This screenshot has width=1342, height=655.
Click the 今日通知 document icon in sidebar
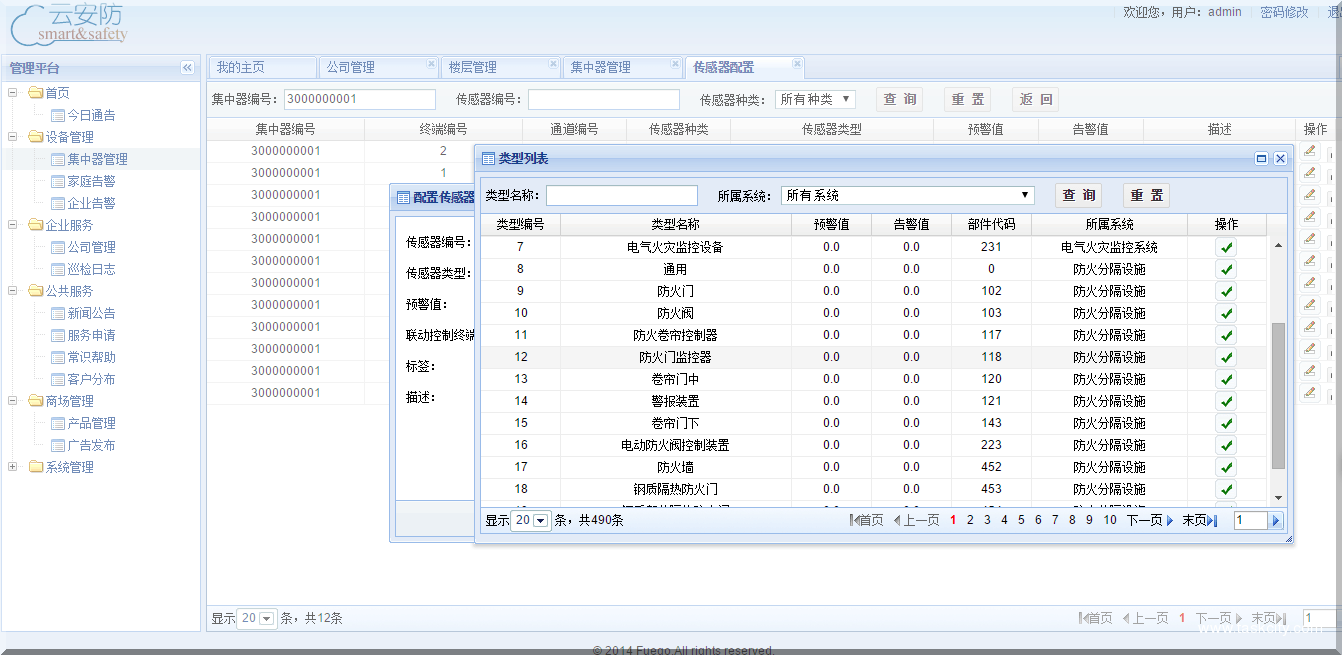click(x=60, y=115)
